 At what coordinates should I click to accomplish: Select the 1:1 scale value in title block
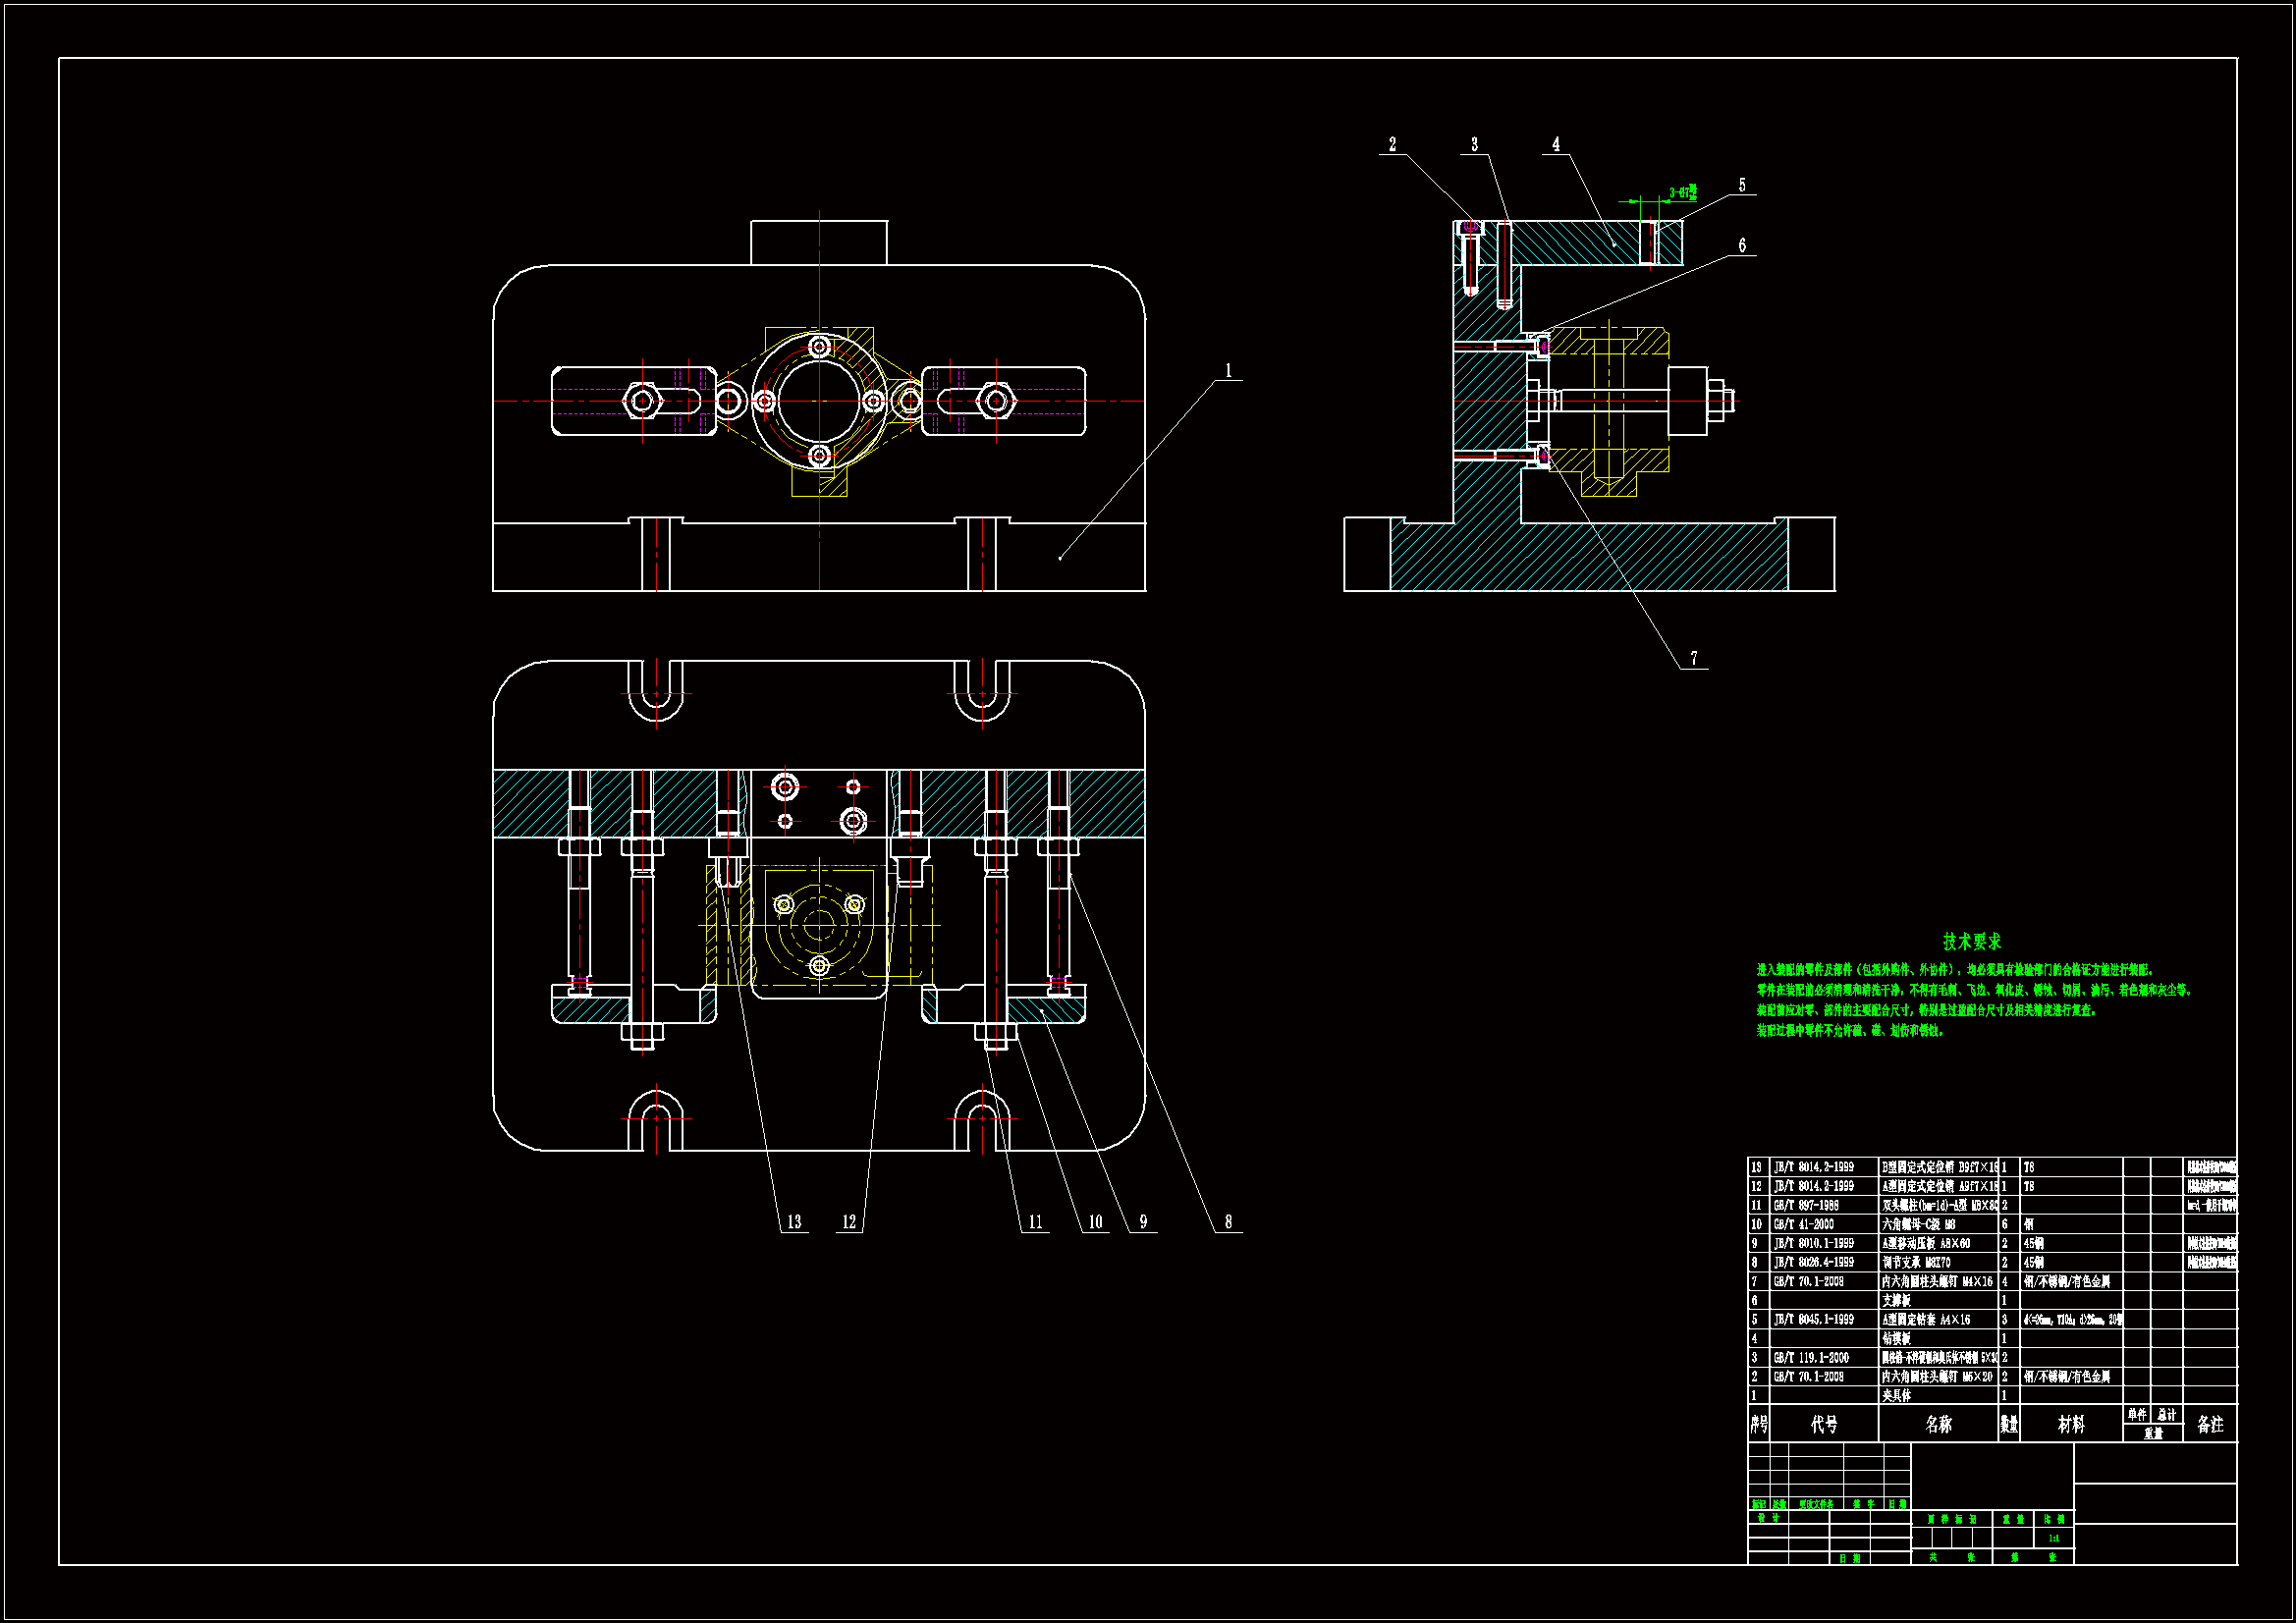(2053, 1539)
